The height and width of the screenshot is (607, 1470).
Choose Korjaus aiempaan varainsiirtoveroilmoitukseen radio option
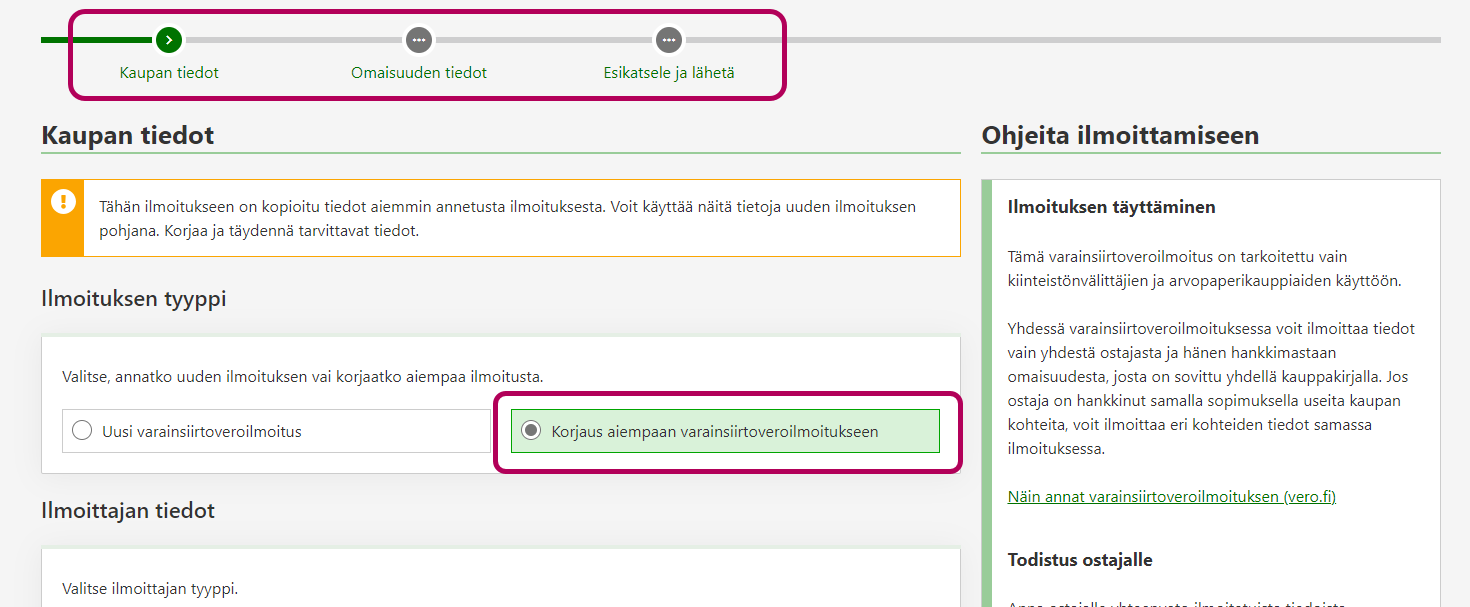532,431
